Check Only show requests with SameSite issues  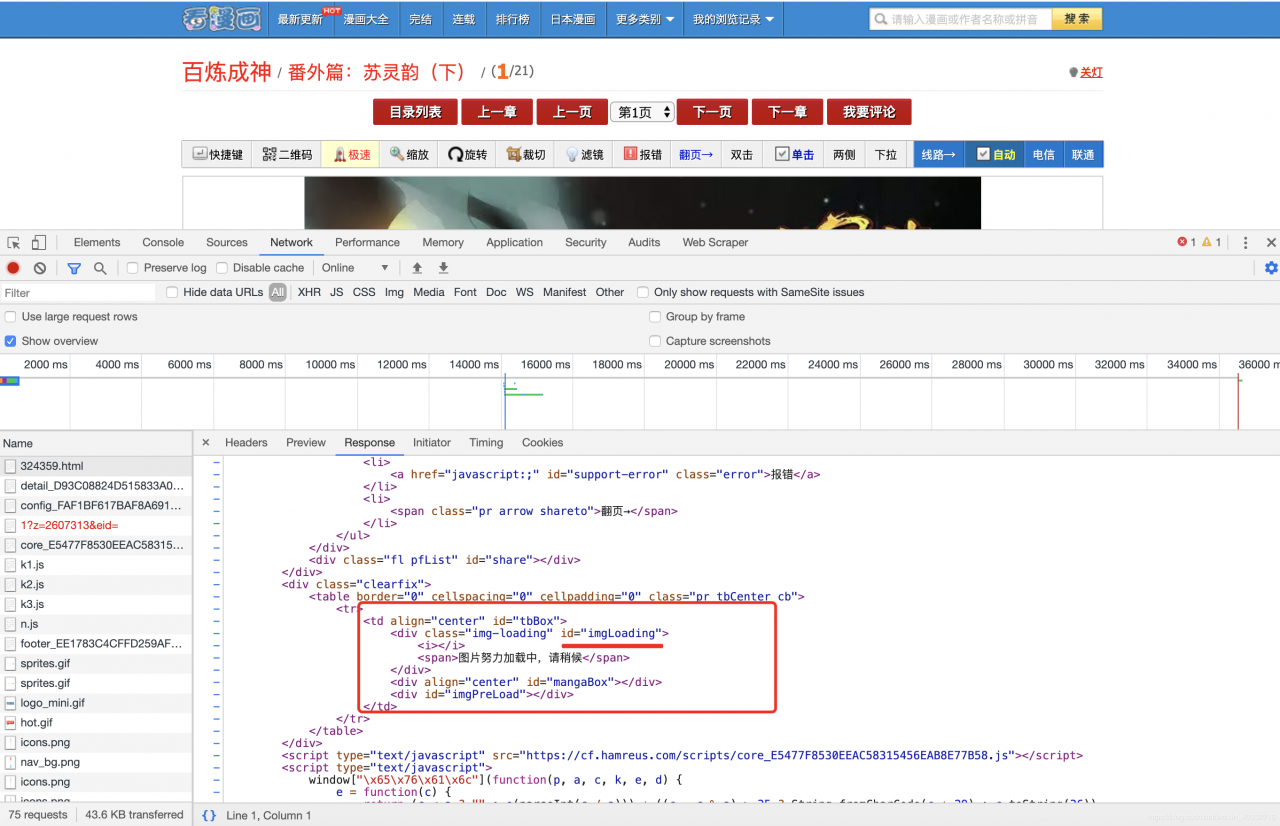643,292
